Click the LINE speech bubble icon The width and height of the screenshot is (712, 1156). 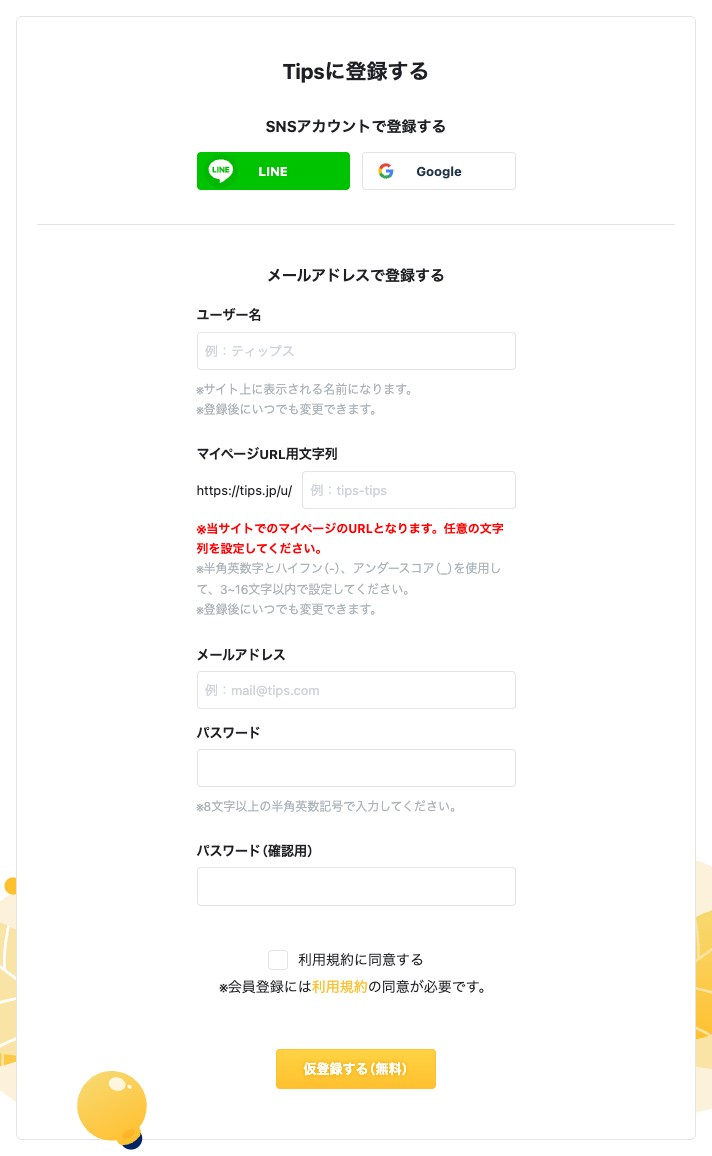pyautogui.click(x=220, y=171)
